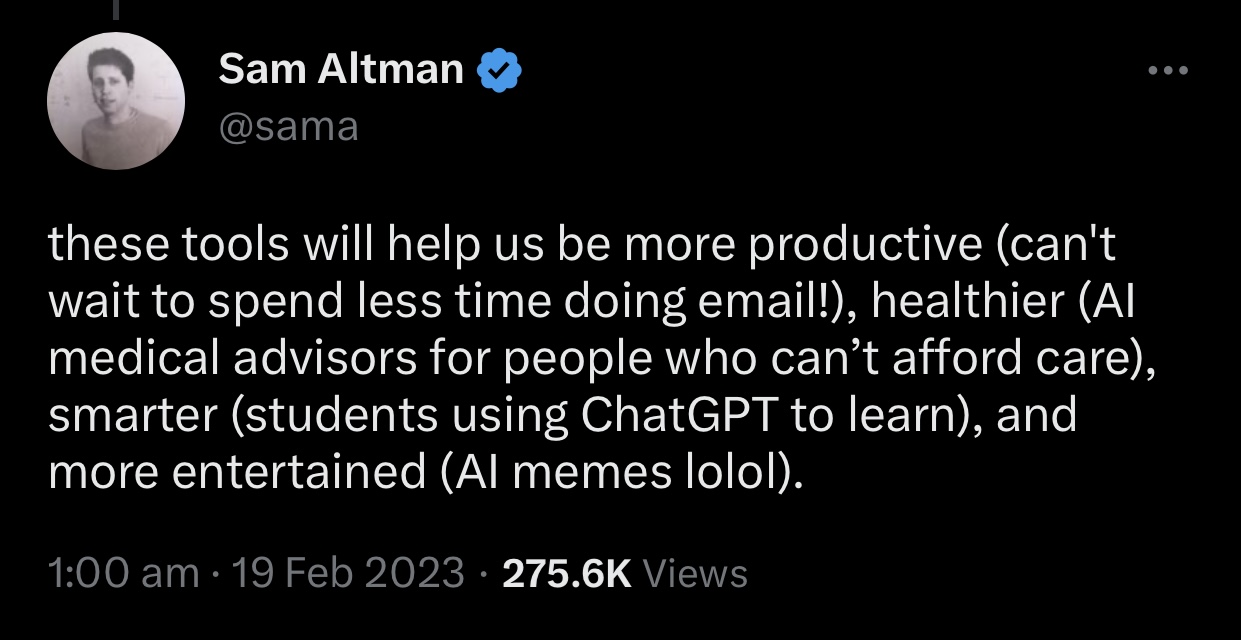The image size is (1241, 640).
Task: Open the 275.6K view count
Action: (x=566, y=573)
